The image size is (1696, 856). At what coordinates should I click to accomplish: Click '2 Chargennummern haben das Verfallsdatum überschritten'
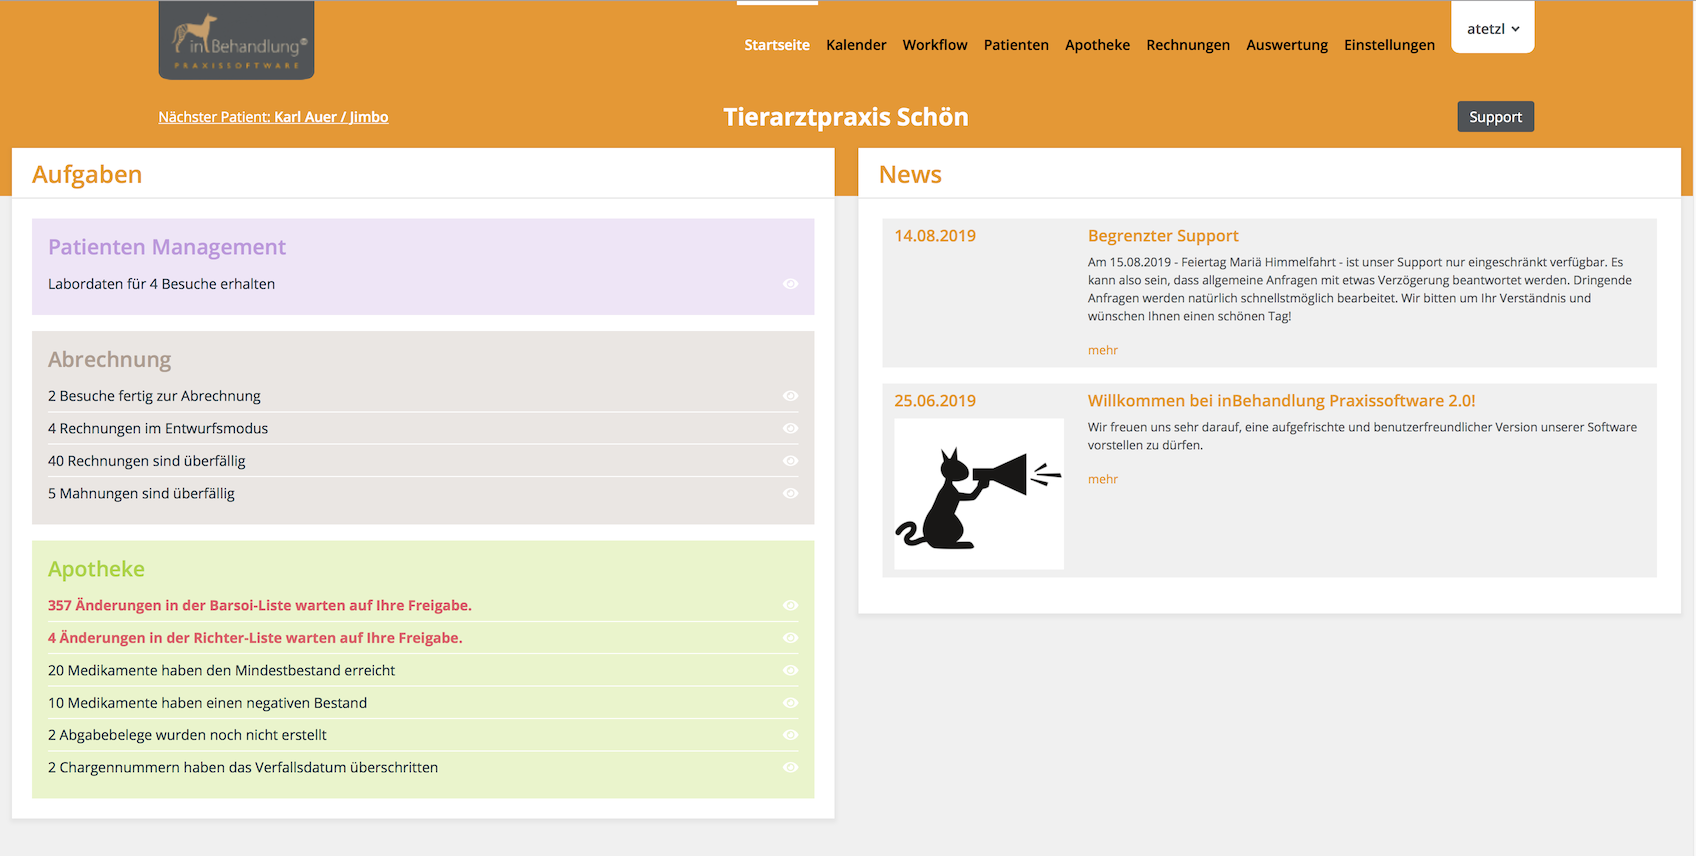pos(243,767)
